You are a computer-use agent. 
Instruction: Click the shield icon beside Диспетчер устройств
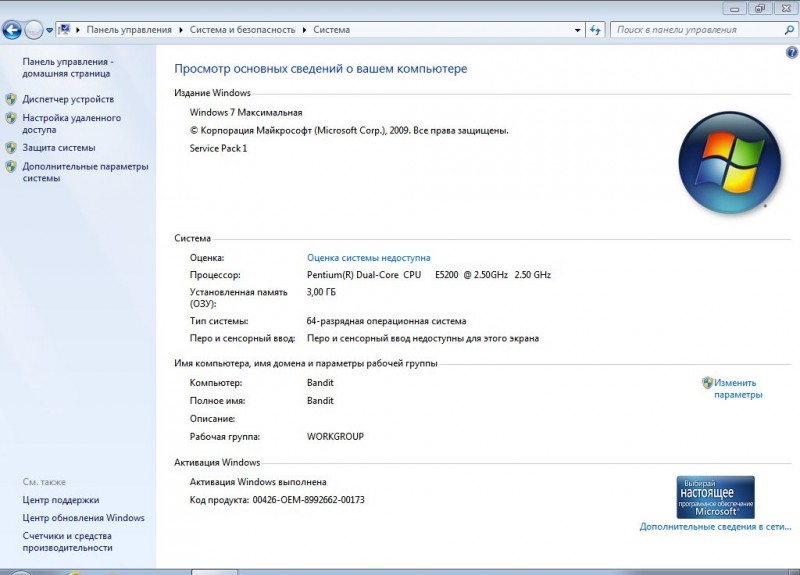pyautogui.click(x=11, y=99)
